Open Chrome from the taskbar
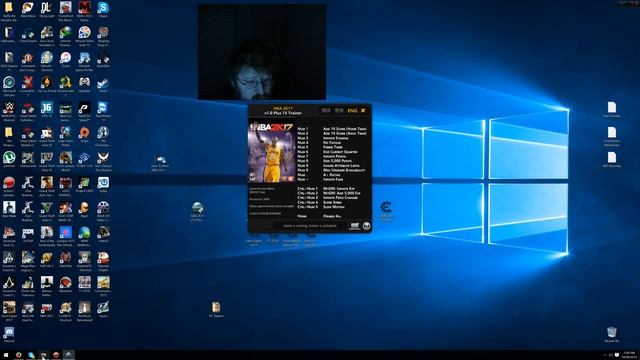Viewport: 640px width, 360px height. click(18, 355)
